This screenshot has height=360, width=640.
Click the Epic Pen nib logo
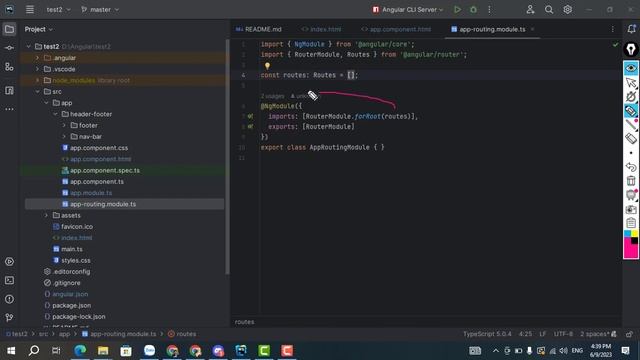point(631,49)
